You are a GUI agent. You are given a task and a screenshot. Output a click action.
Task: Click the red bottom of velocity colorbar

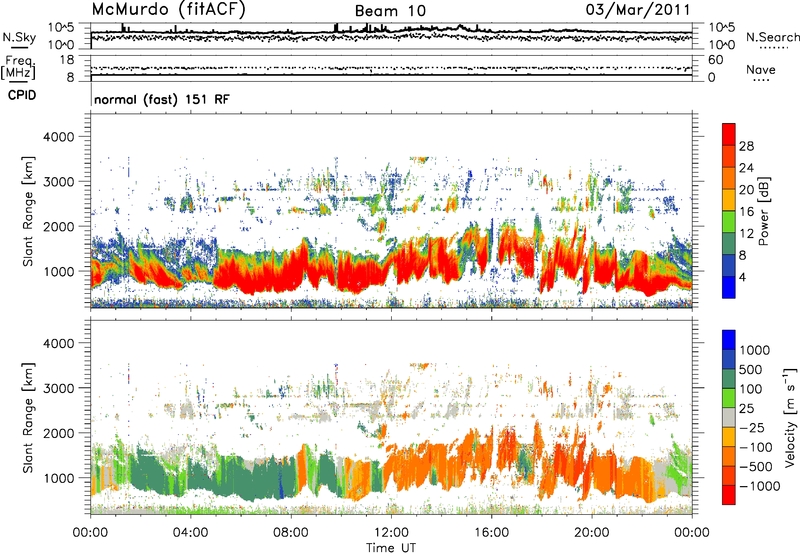729,495
